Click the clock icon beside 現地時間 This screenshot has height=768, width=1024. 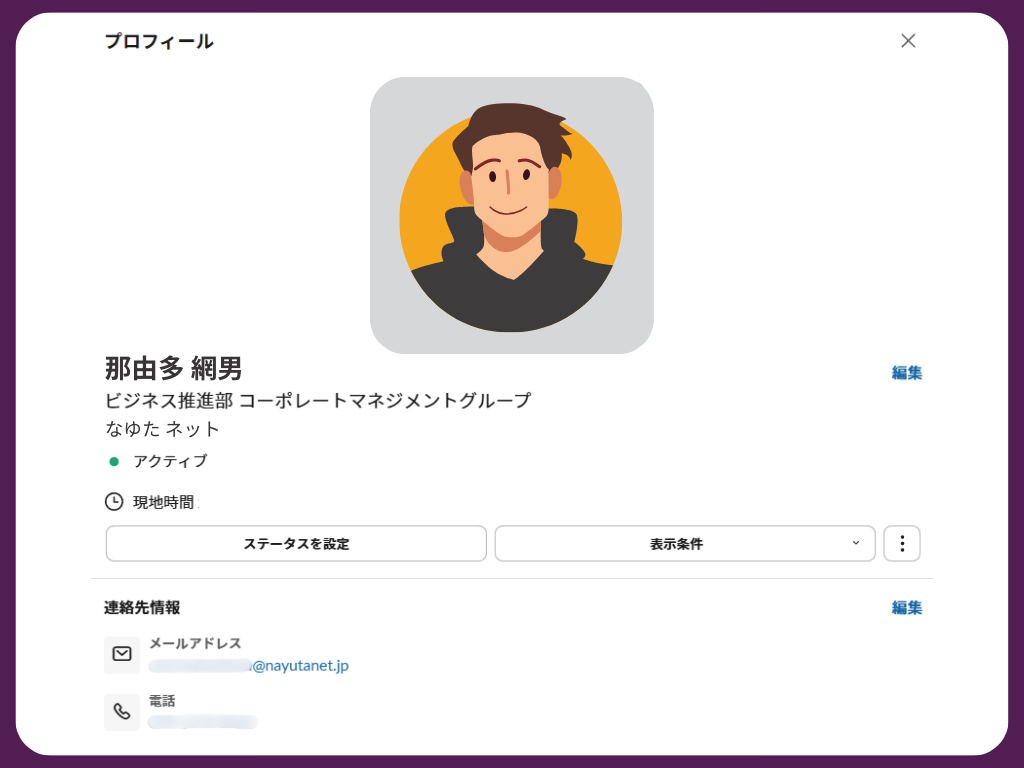tap(114, 502)
